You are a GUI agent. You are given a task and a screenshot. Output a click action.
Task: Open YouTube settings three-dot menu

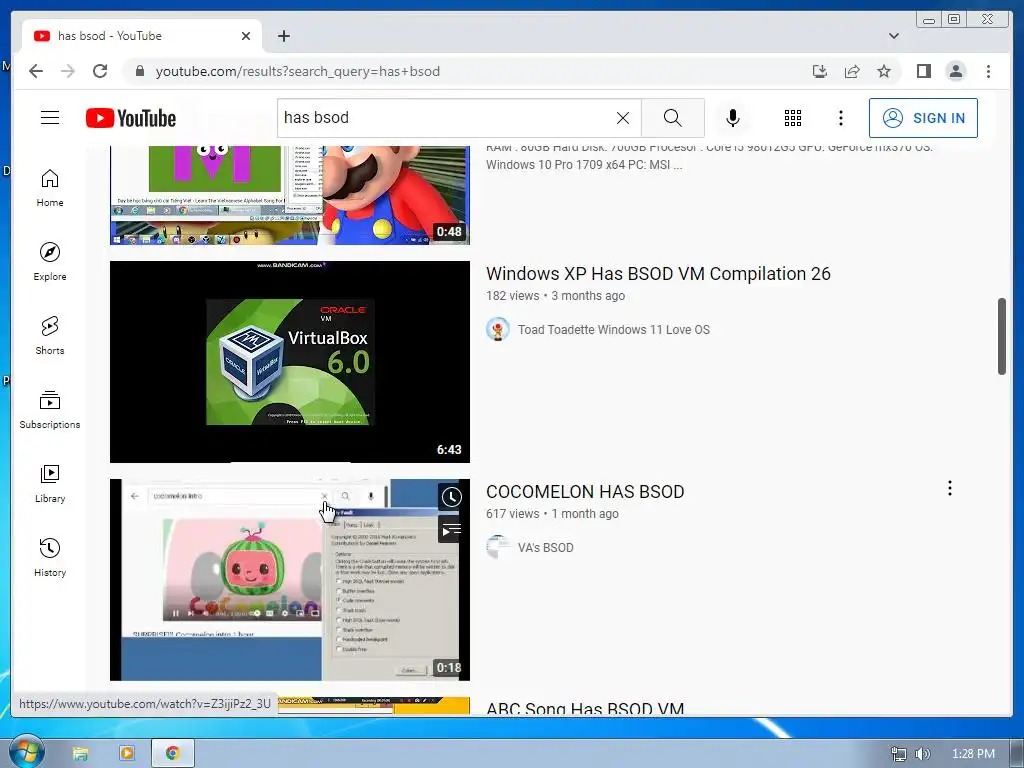click(840, 118)
